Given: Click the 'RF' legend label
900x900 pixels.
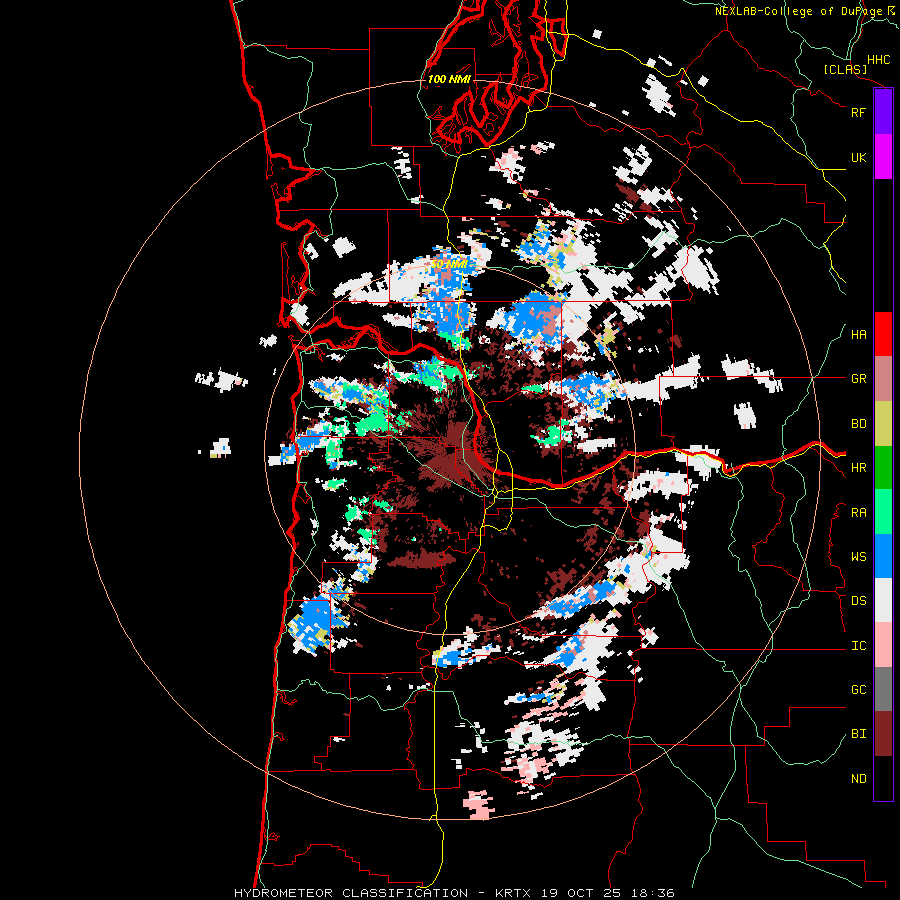Looking at the screenshot, I should 858,112.
